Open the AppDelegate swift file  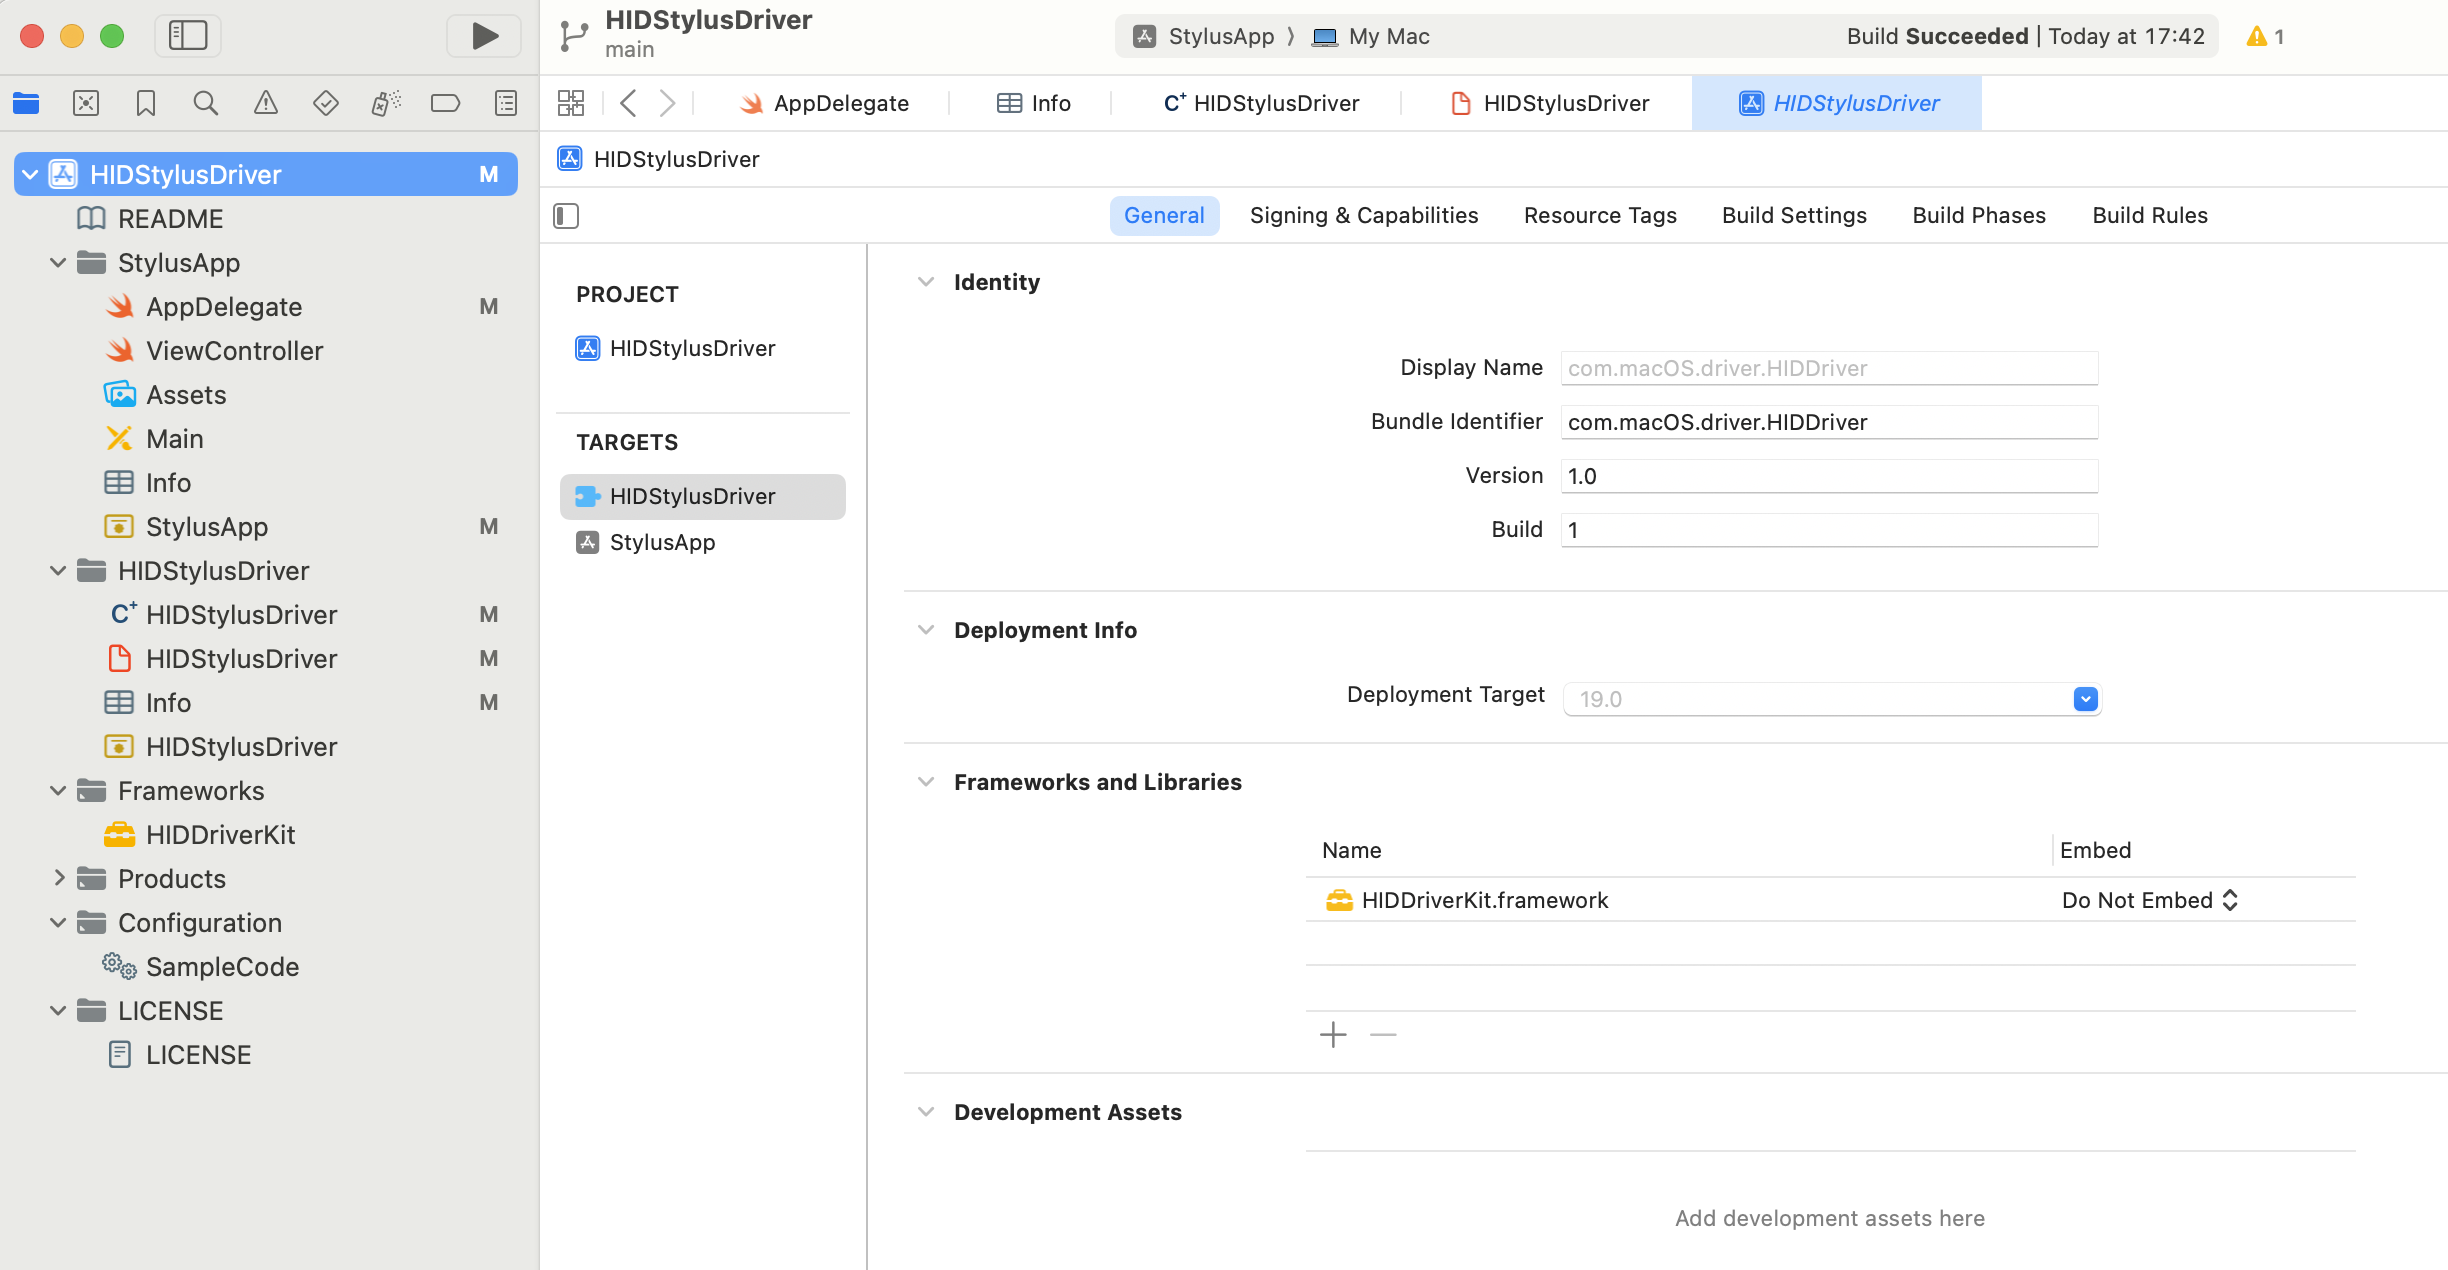click(224, 307)
